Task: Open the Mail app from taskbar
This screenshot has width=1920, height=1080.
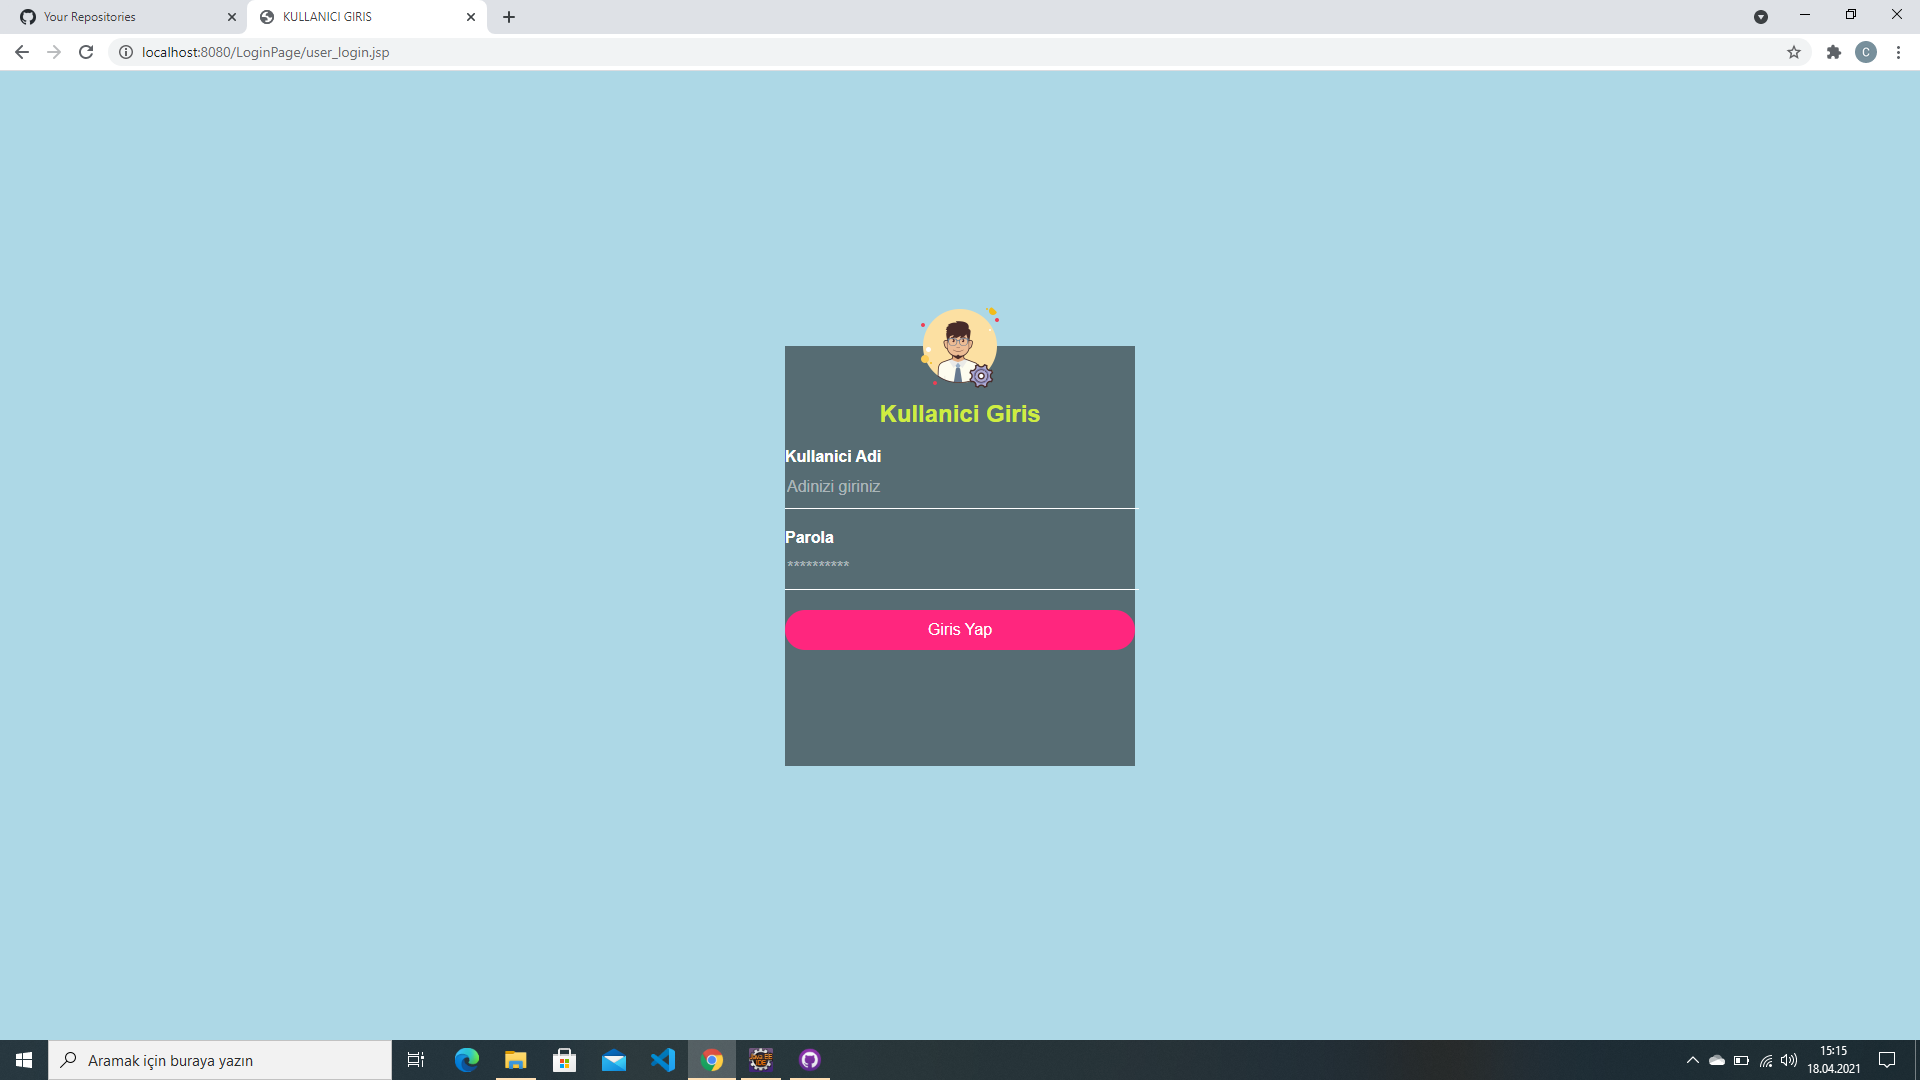Action: click(614, 1060)
